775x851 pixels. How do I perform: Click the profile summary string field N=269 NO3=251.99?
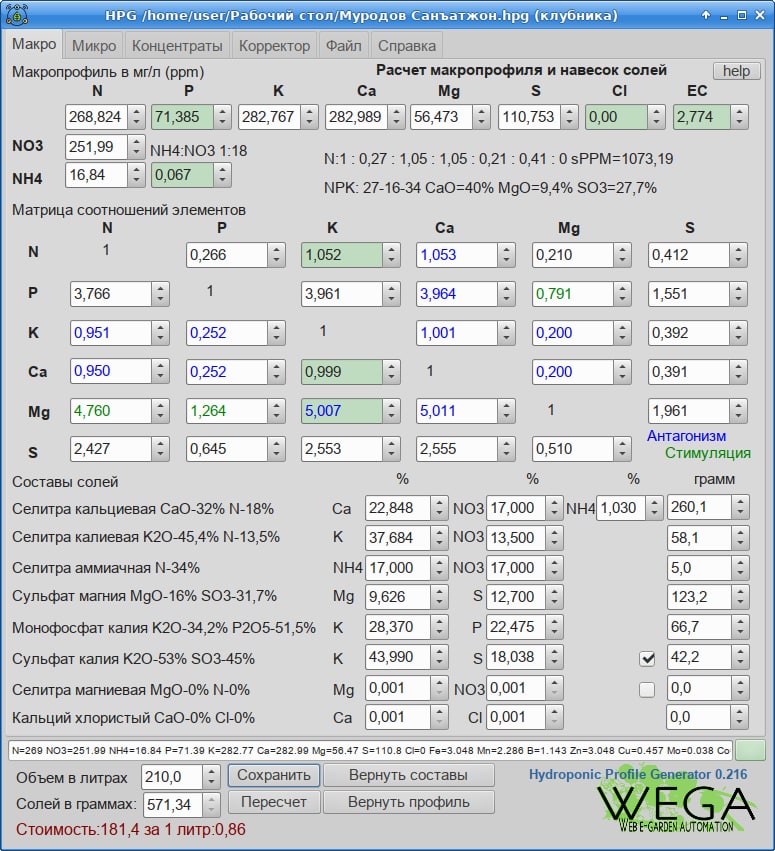tap(370, 750)
